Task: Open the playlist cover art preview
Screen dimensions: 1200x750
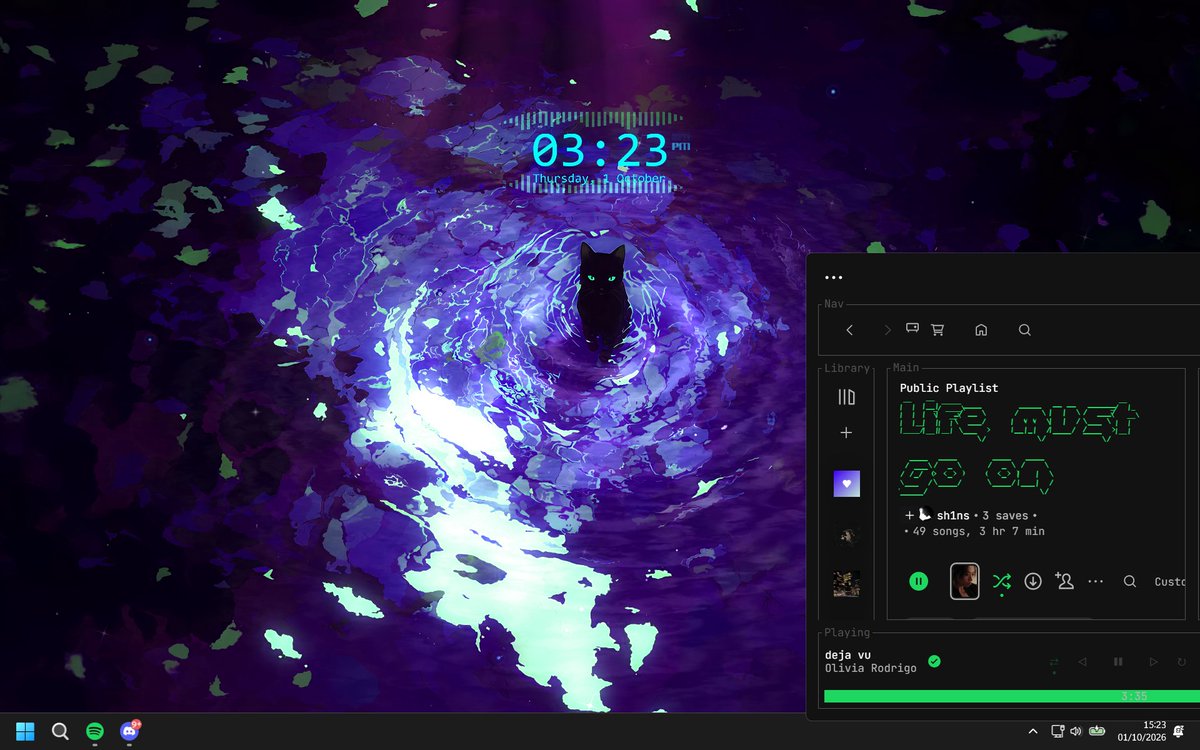Action: point(964,581)
